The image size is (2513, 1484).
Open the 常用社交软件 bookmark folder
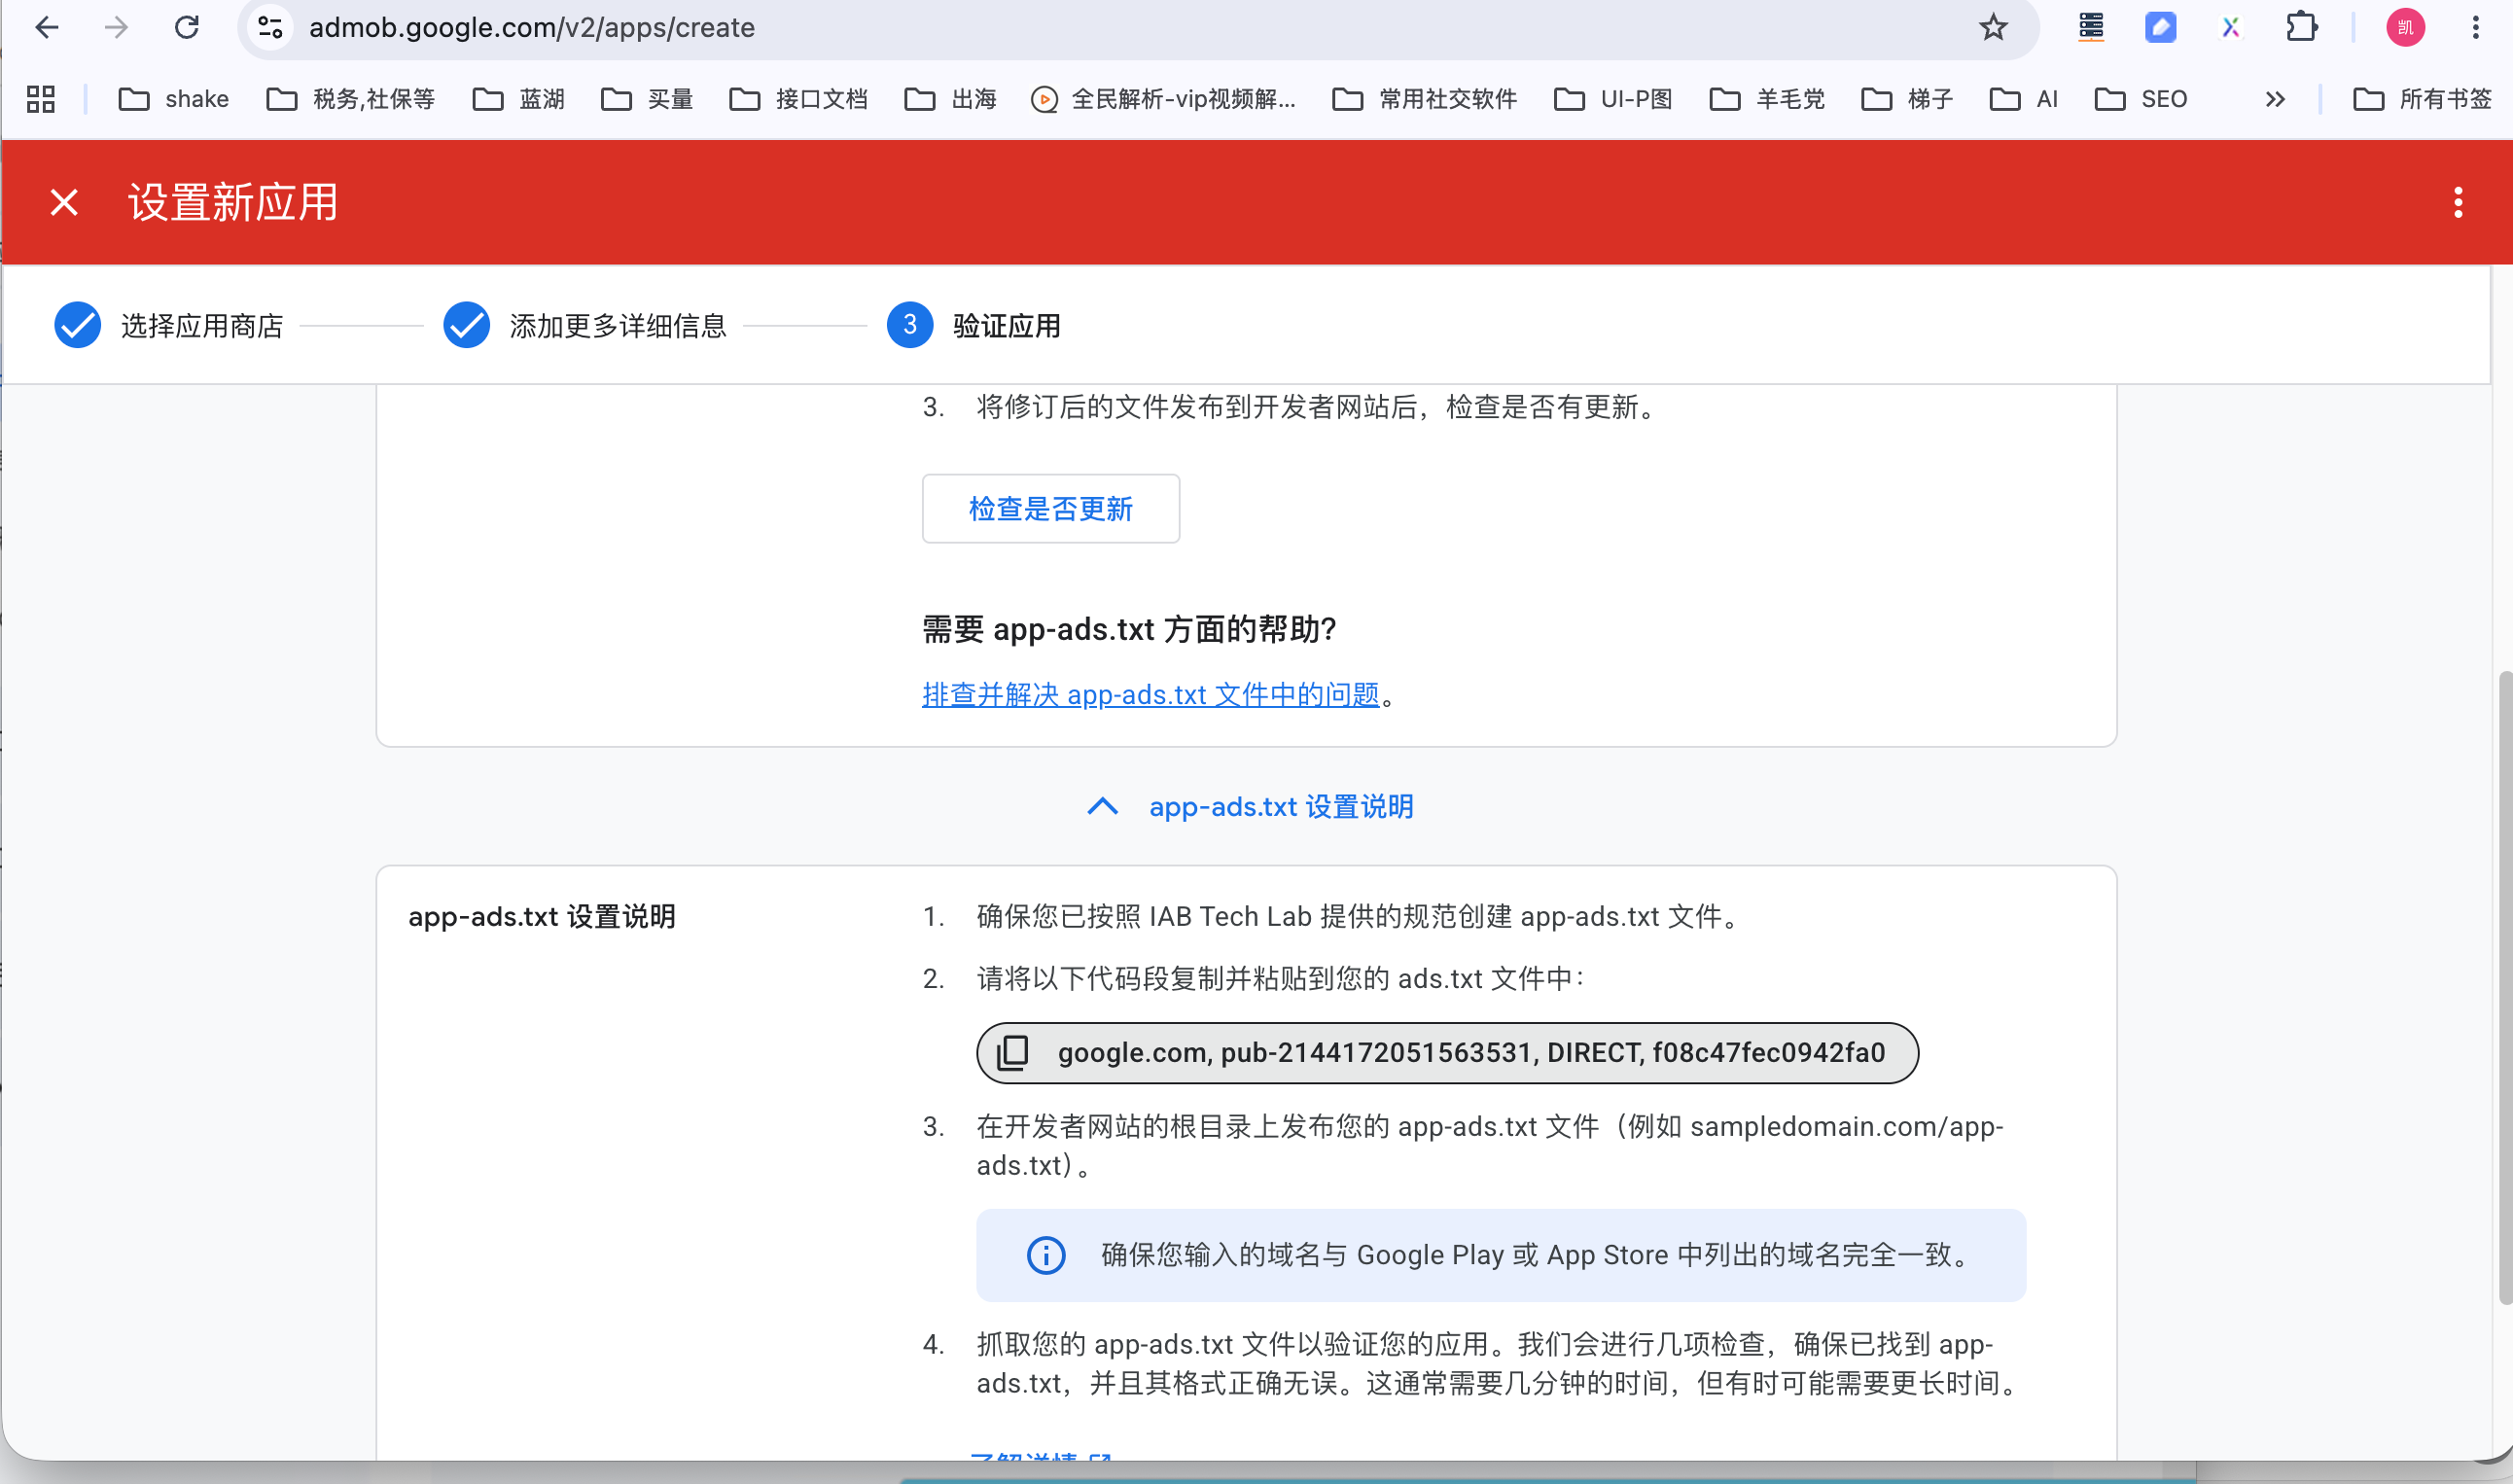[x=1425, y=99]
